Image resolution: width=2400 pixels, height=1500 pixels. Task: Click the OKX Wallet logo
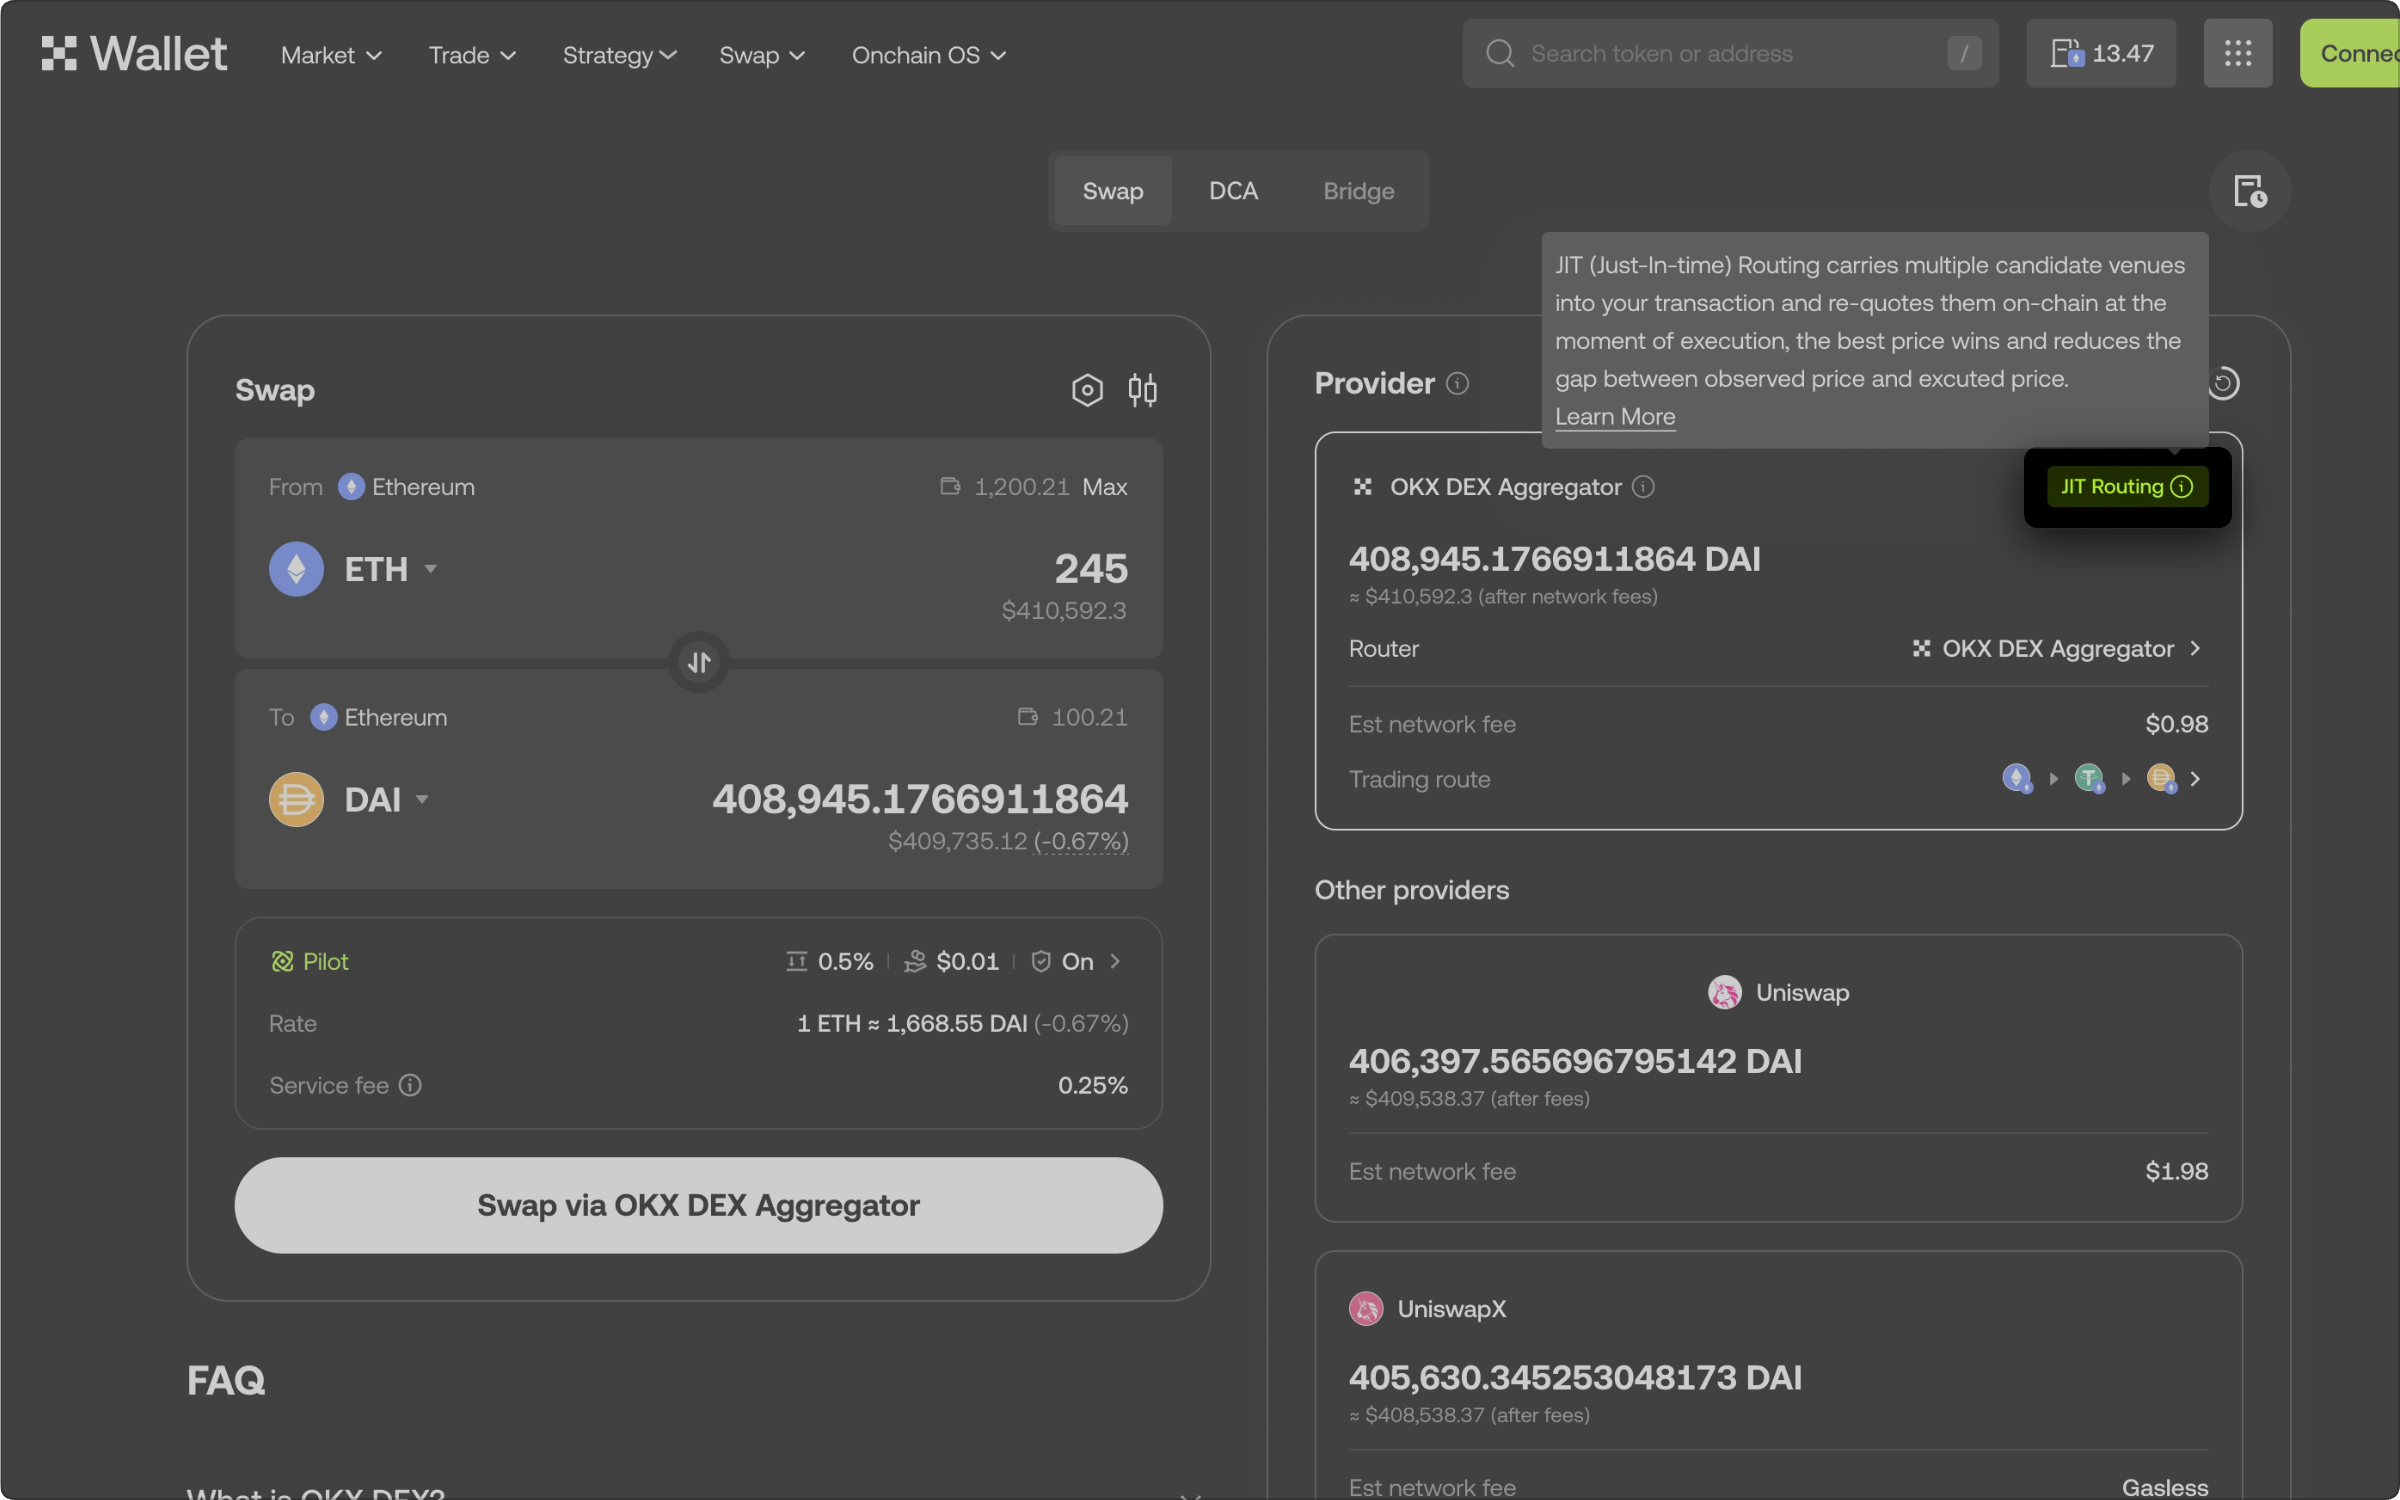click(x=134, y=54)
